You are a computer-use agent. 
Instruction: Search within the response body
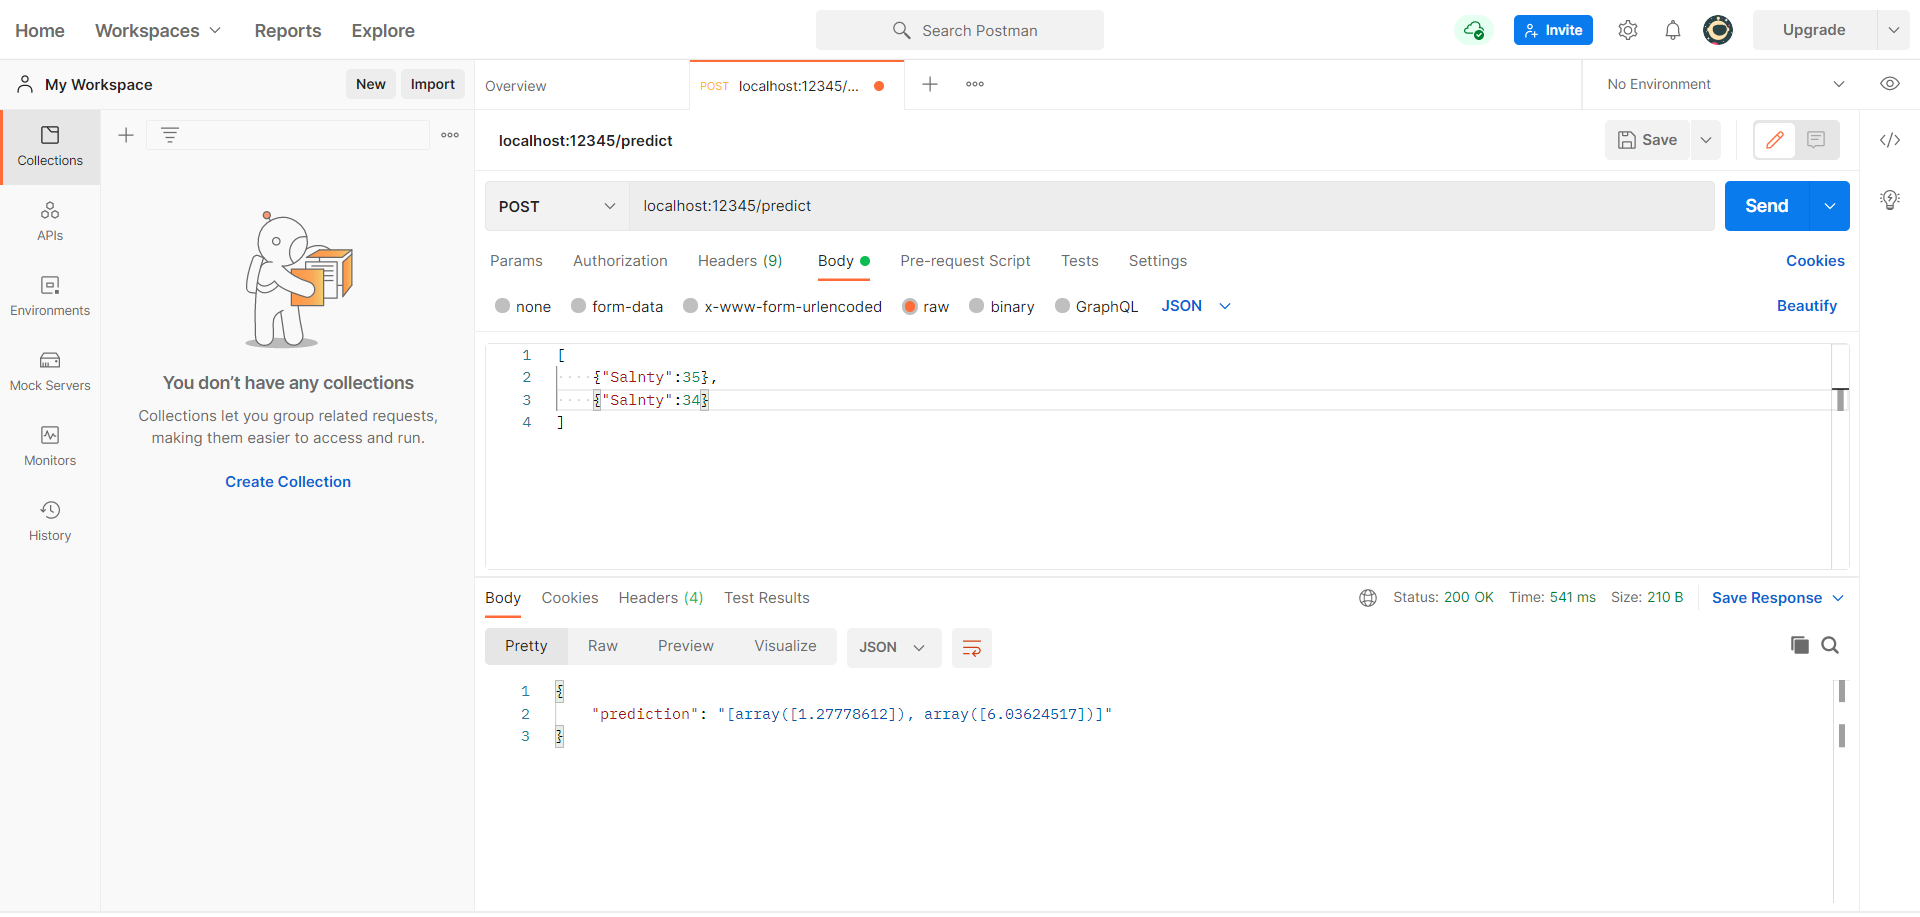1830,645
